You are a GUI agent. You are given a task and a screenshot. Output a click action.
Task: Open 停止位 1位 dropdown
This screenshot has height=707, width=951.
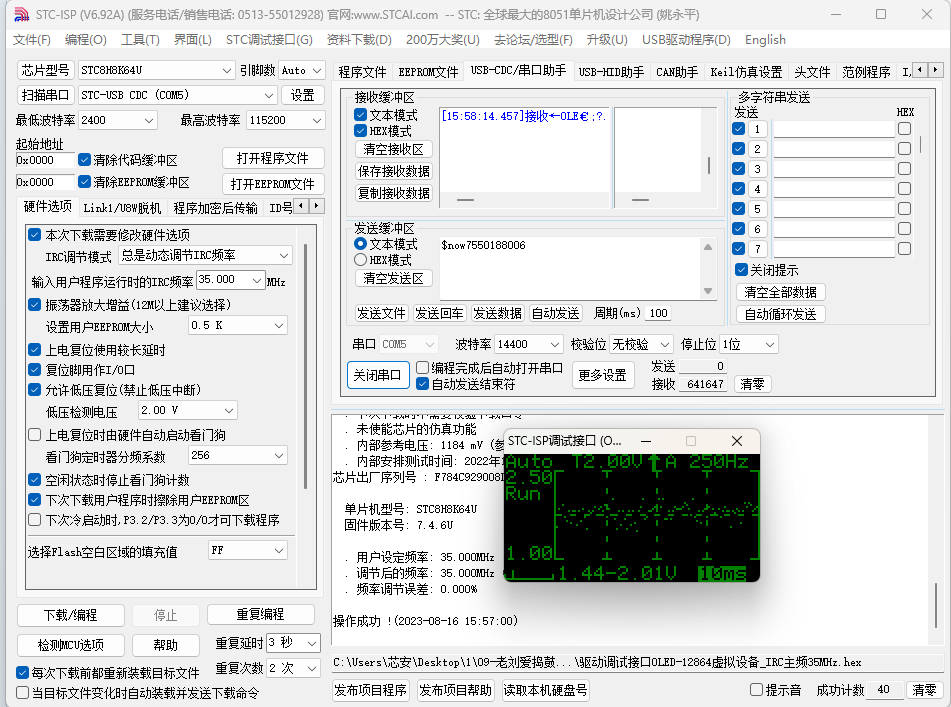(x=748, y=344)
